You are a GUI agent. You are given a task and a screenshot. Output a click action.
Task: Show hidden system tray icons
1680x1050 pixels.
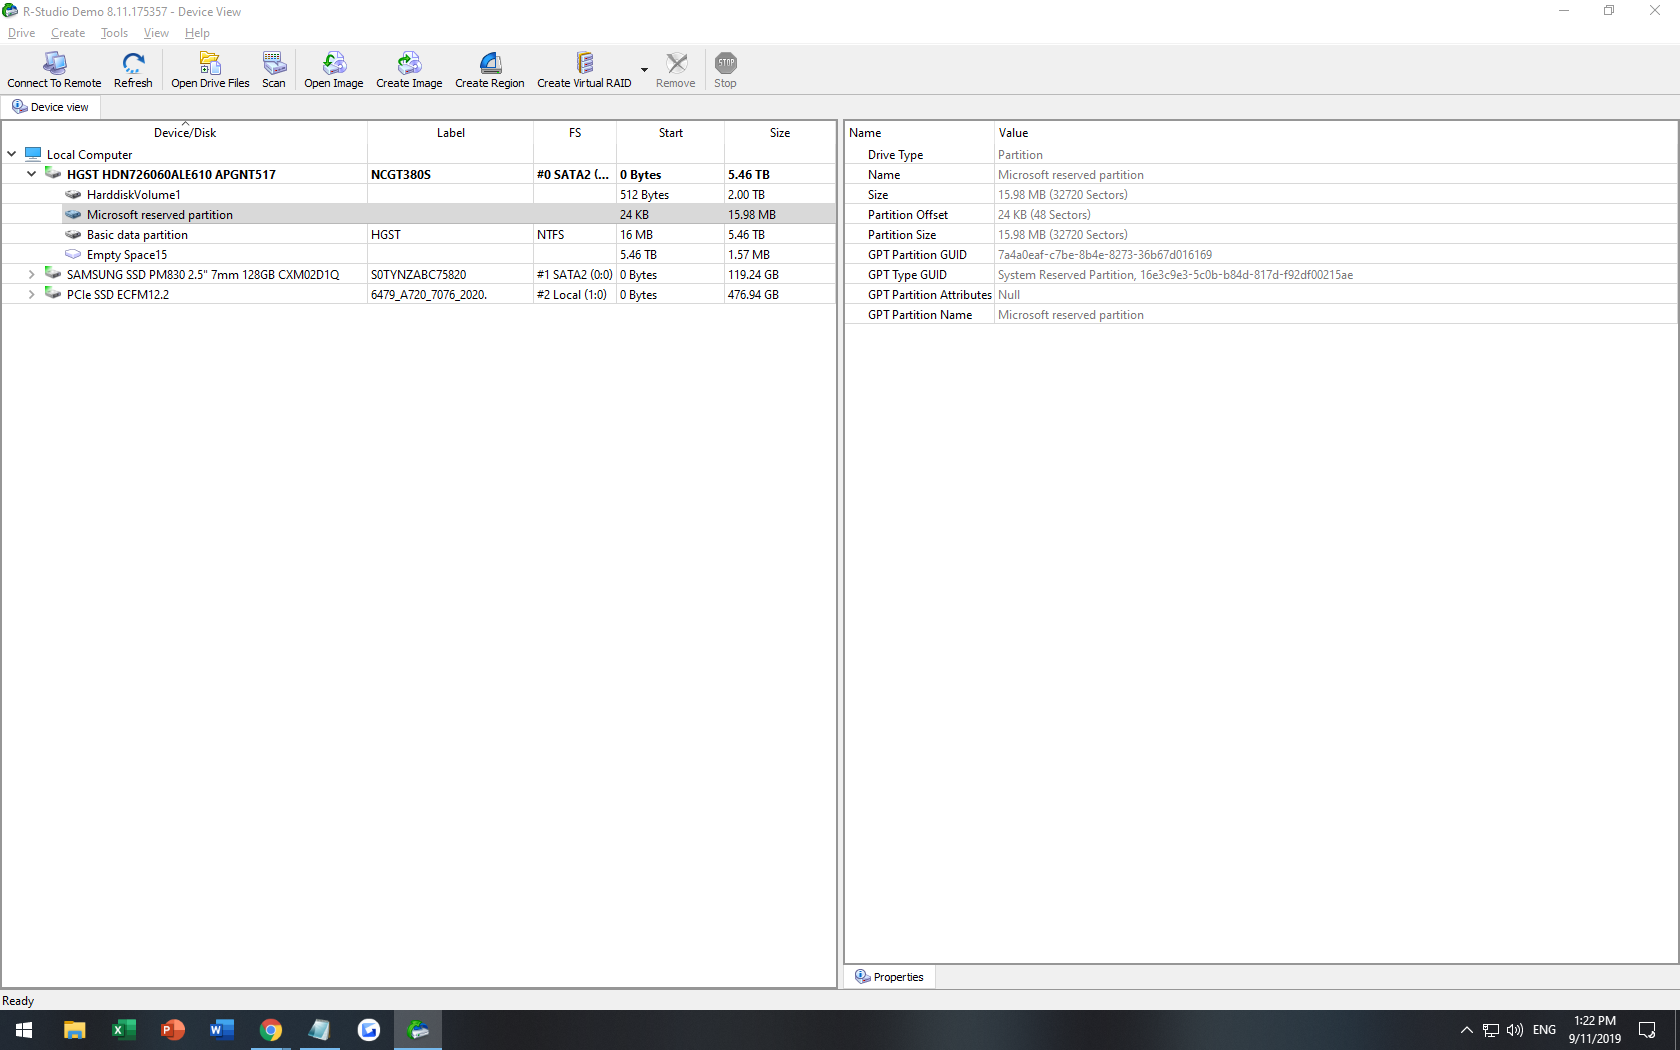pyautogui.click(x=1466, y=1030)
